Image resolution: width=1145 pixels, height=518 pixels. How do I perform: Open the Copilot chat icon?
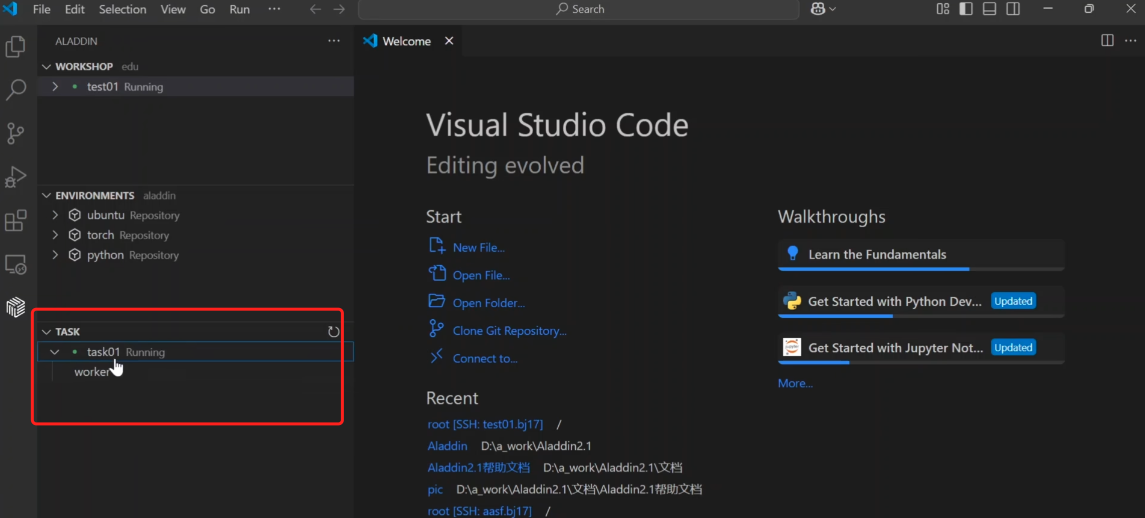818,9
